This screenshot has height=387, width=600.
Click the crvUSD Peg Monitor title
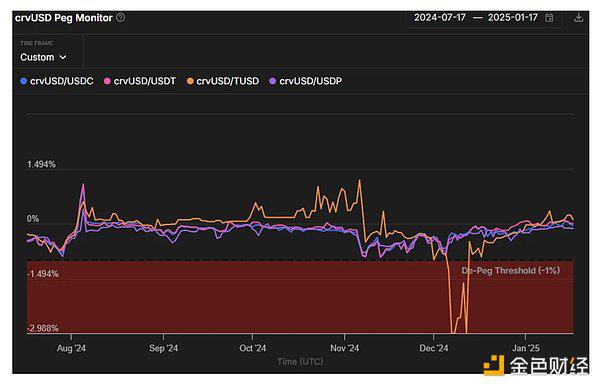64,18
